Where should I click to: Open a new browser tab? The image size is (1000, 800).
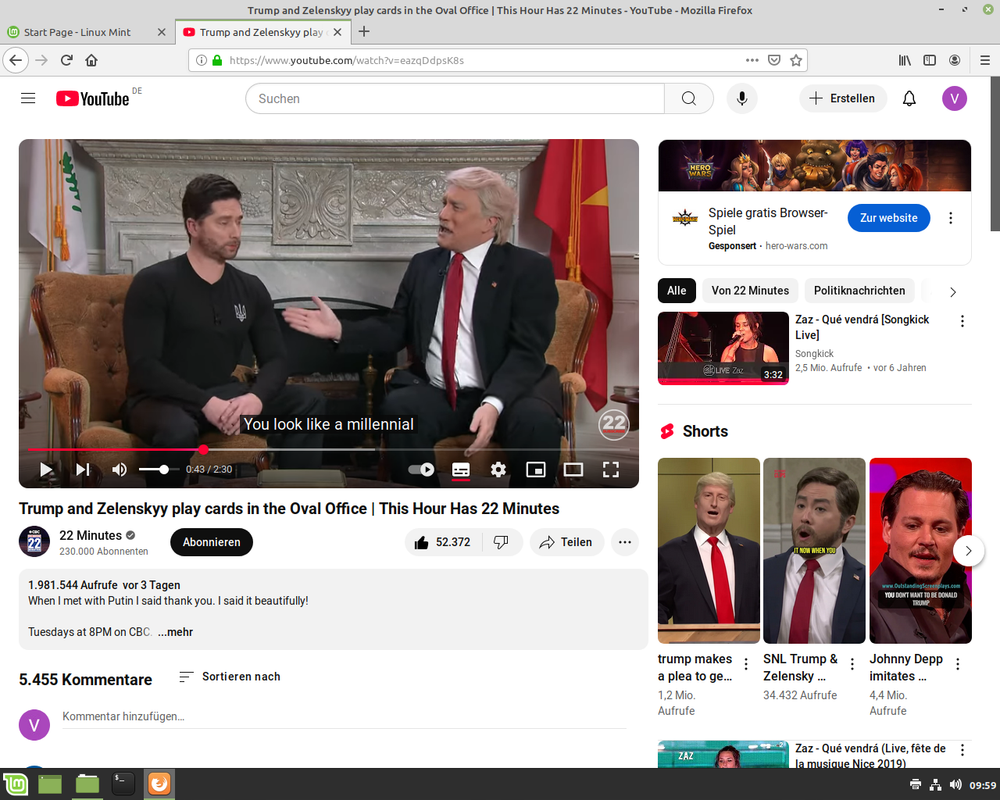[364, 32]
